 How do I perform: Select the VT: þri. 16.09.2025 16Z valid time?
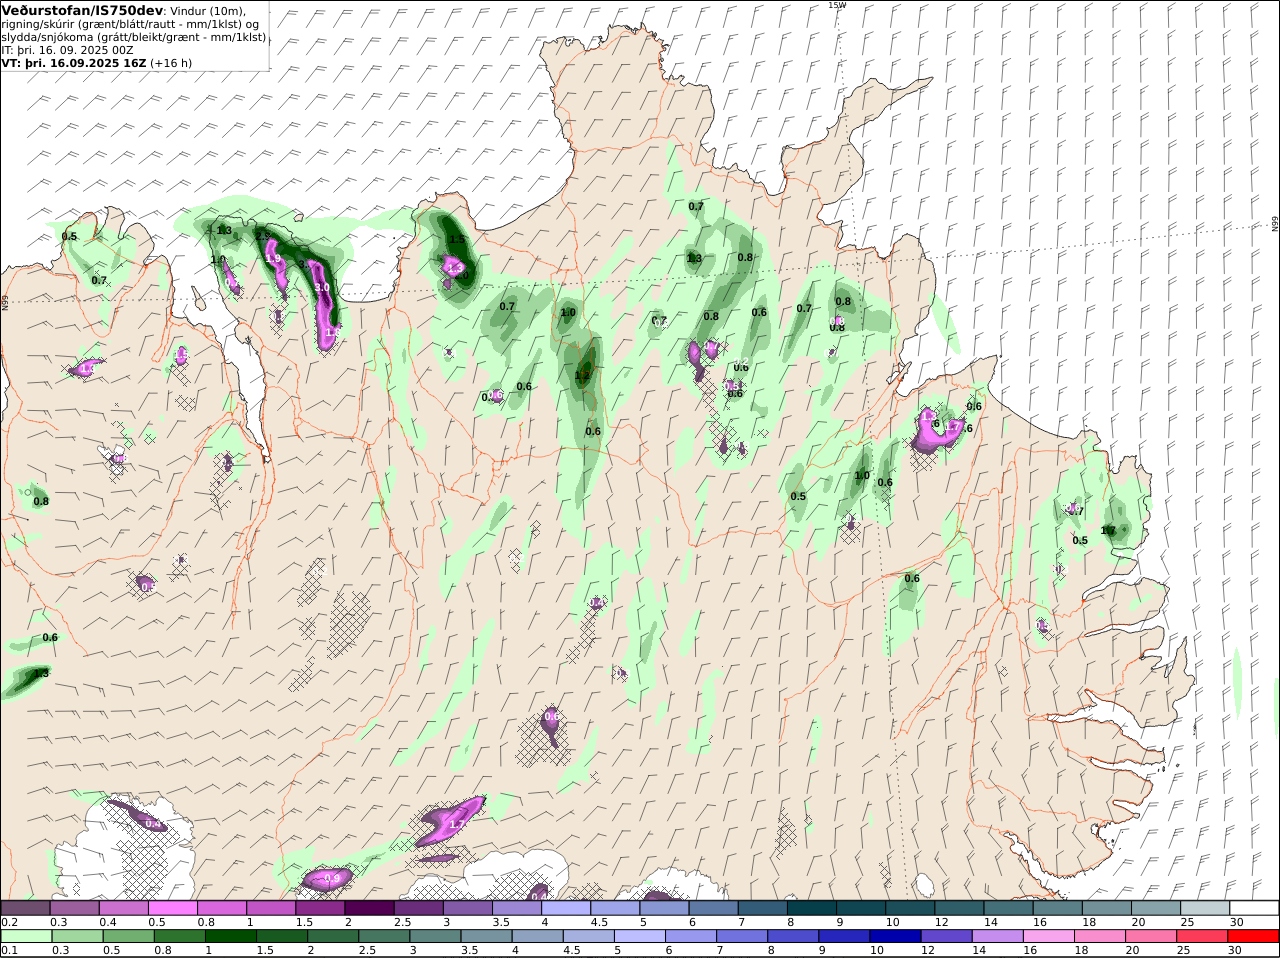(75, 62)
